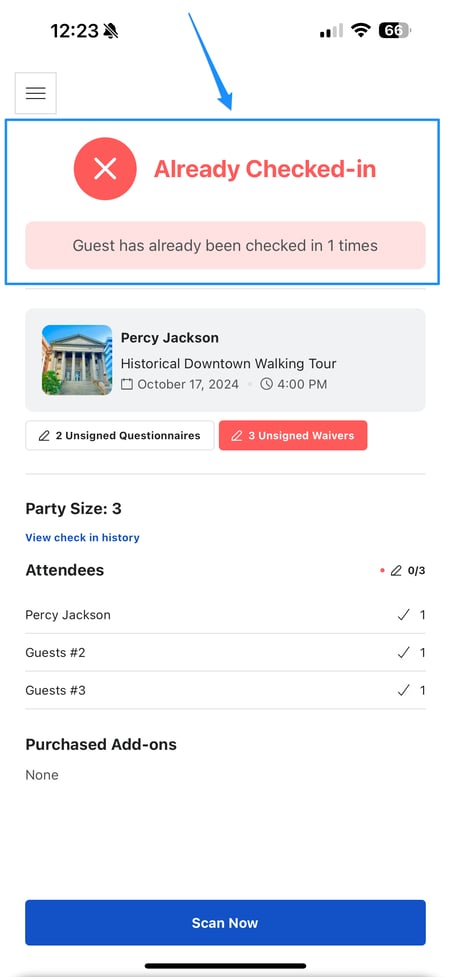This screenshot has height=977, width=451.
Task: Tap the clock icon beside 4:00 PM
Action: [266, 384]
